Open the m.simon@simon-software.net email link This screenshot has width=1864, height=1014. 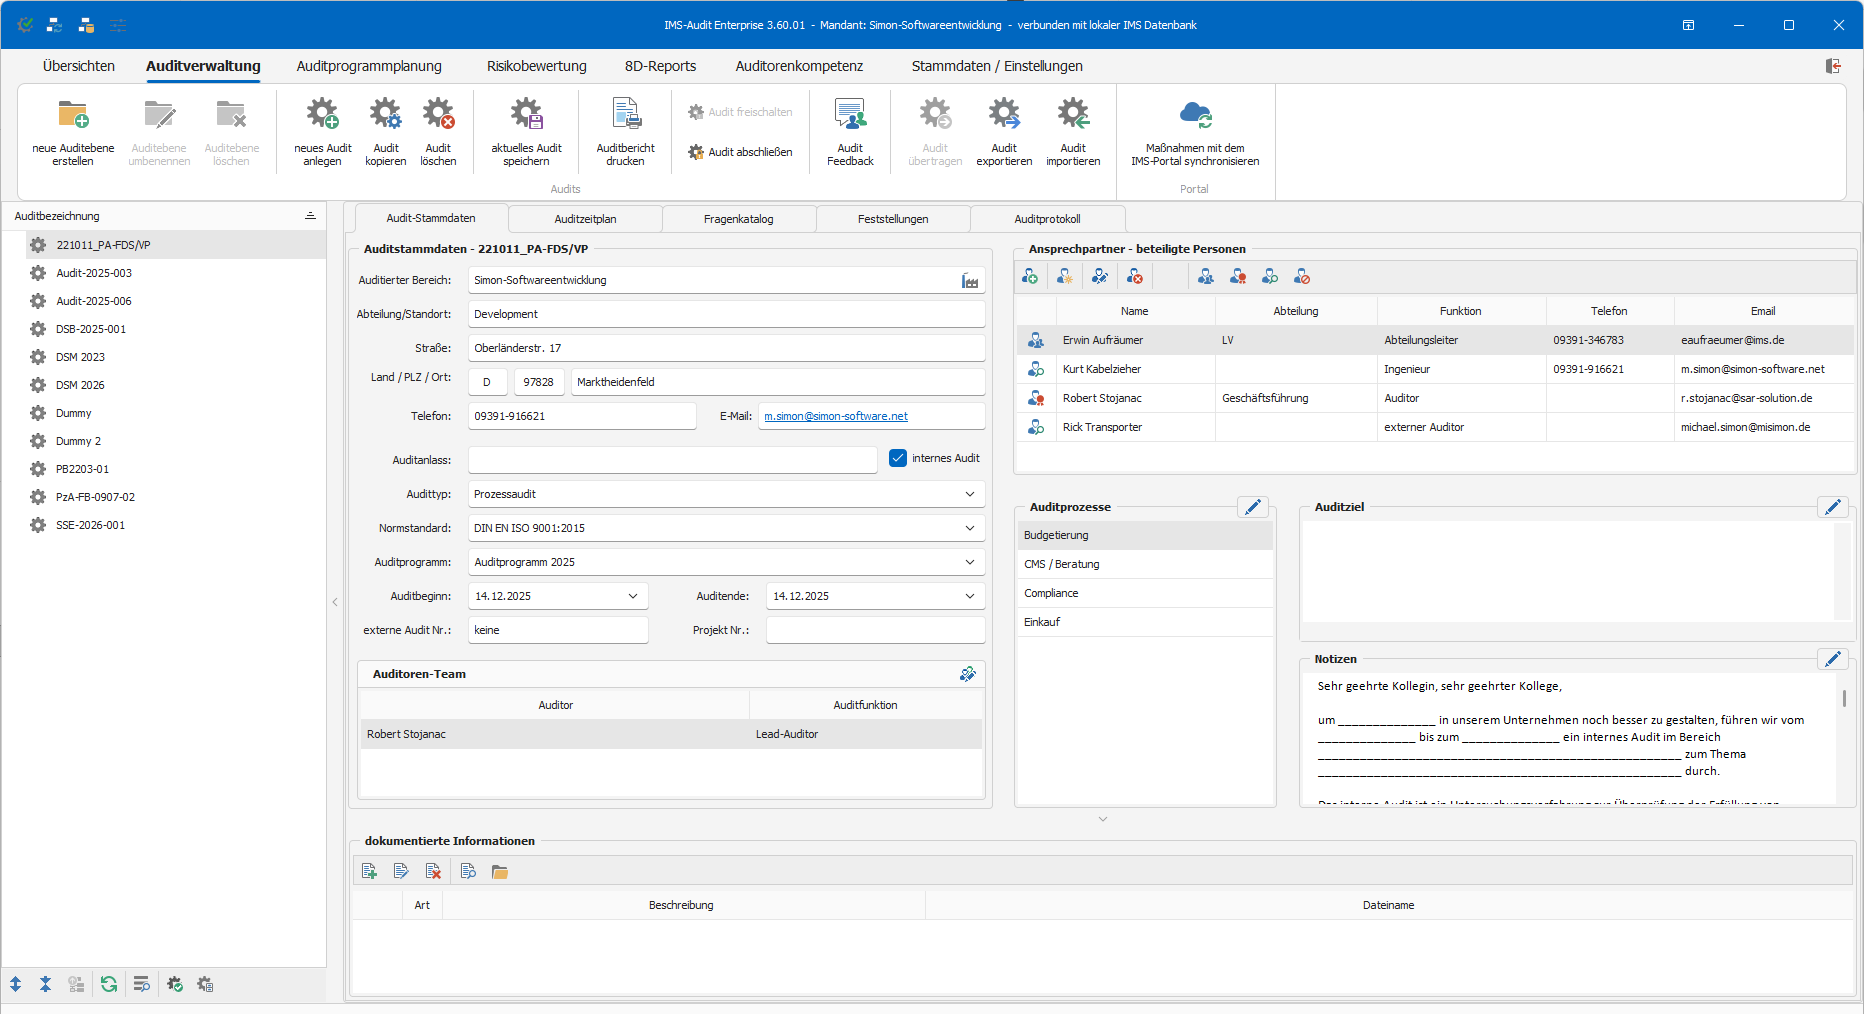pyautogui.click(x=836, y=416)
